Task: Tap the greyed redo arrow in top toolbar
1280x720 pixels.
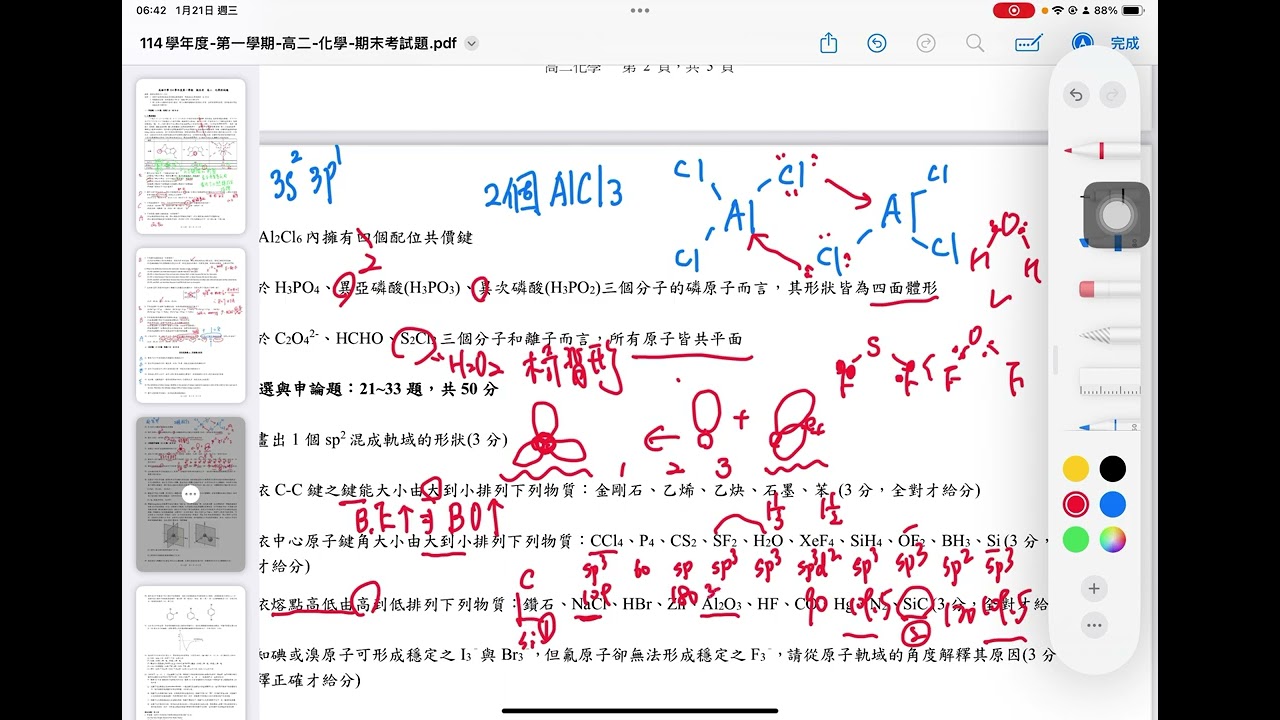Action: [x=926, y=43]
